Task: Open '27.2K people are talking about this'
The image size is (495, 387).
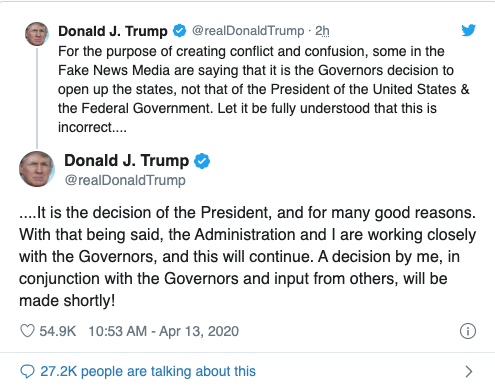Action: pos(148,371)
